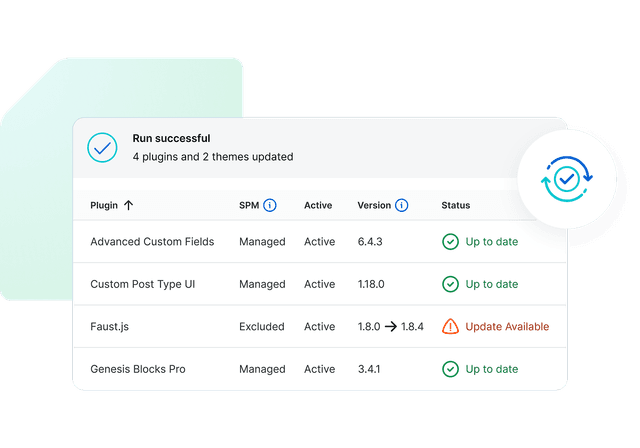Click Excluded in Faust.js row
The width and height of the screenshot is (640, 448).
point(262,326)
